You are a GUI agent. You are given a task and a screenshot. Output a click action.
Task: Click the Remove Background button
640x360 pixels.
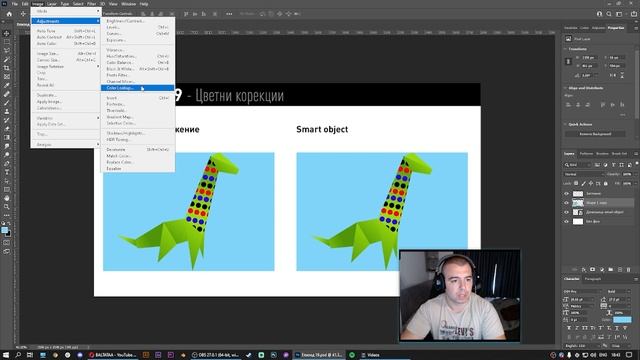595,134
